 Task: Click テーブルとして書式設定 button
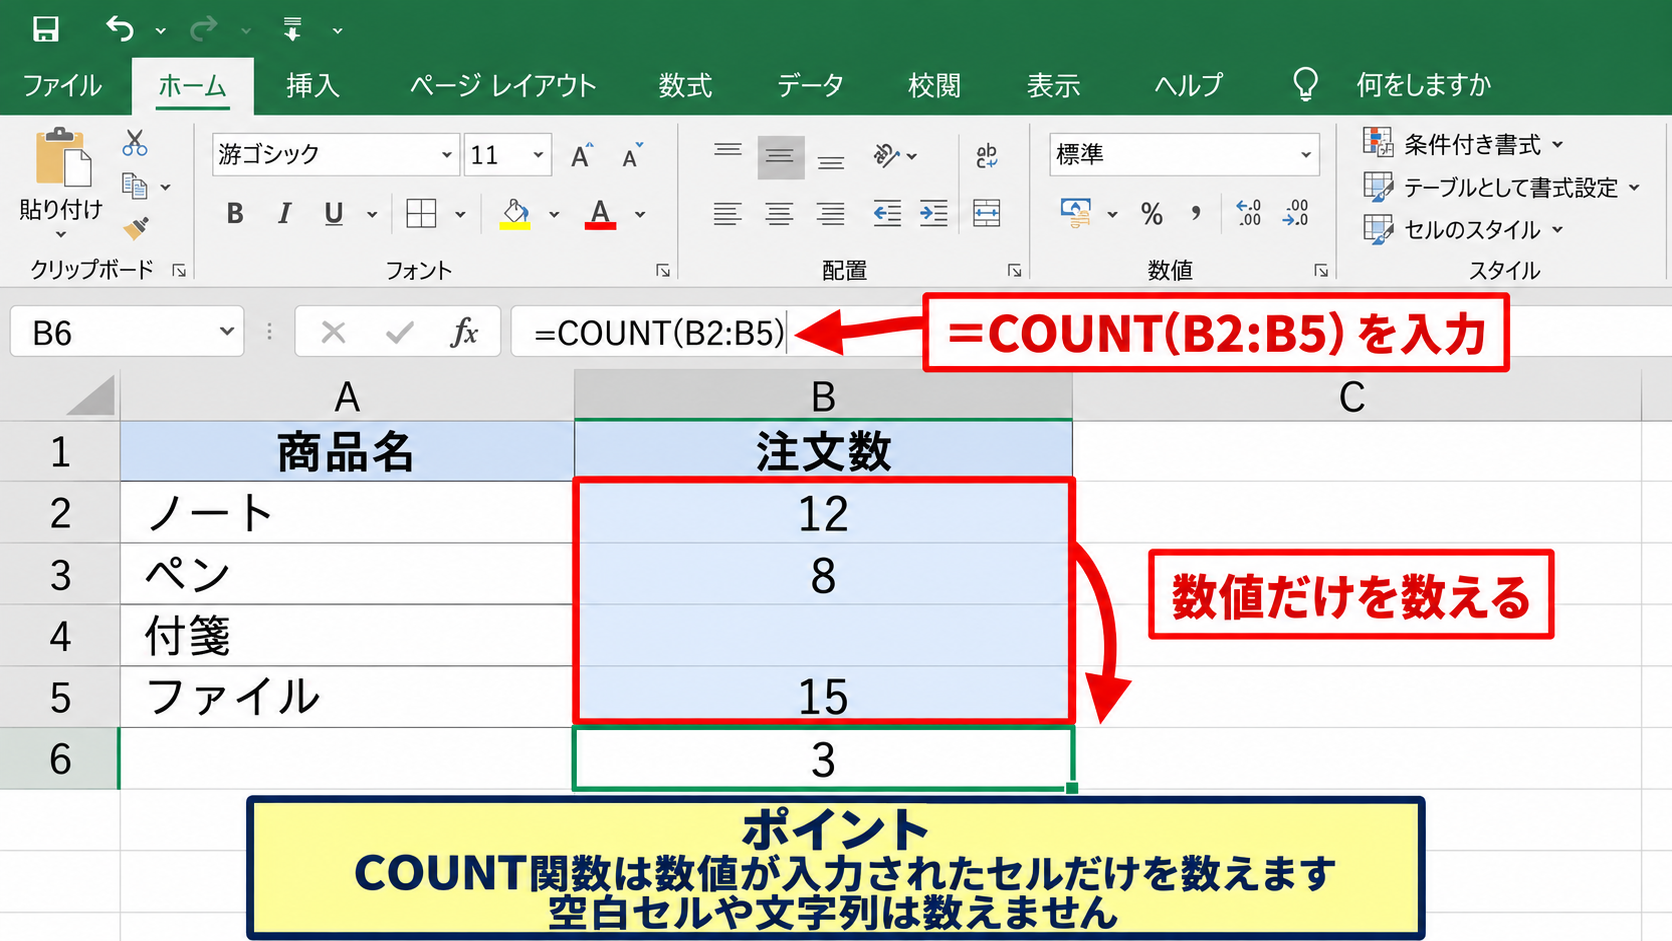(1502, 187)
